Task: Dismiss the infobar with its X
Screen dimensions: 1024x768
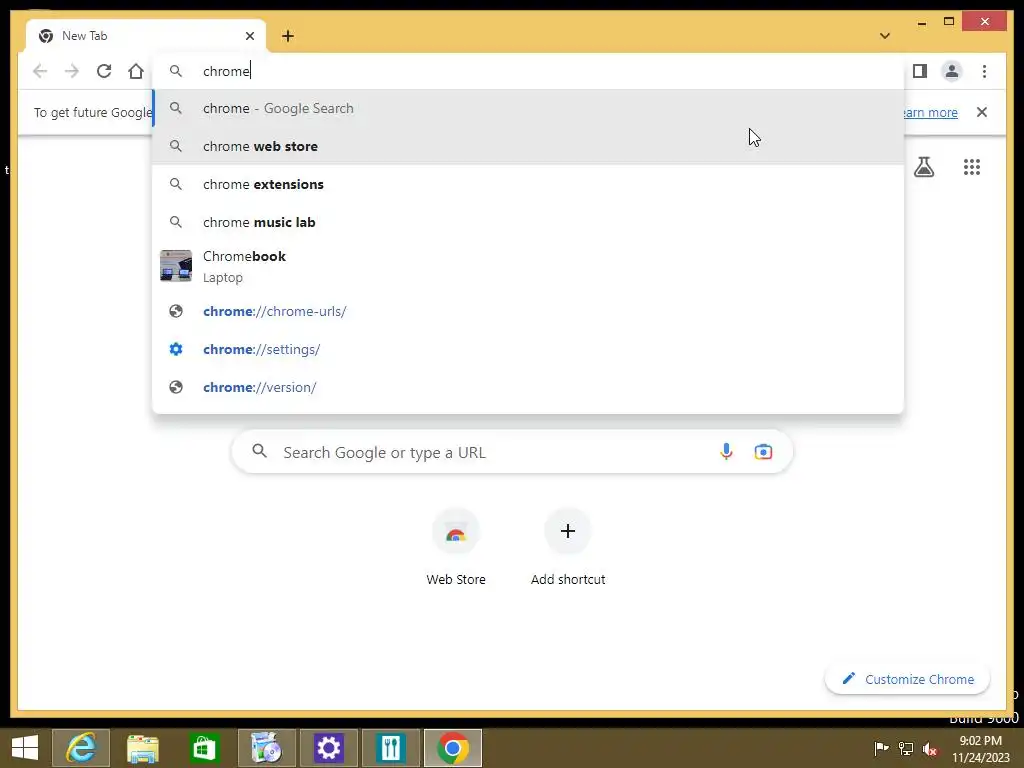Action: coord(982,112)
